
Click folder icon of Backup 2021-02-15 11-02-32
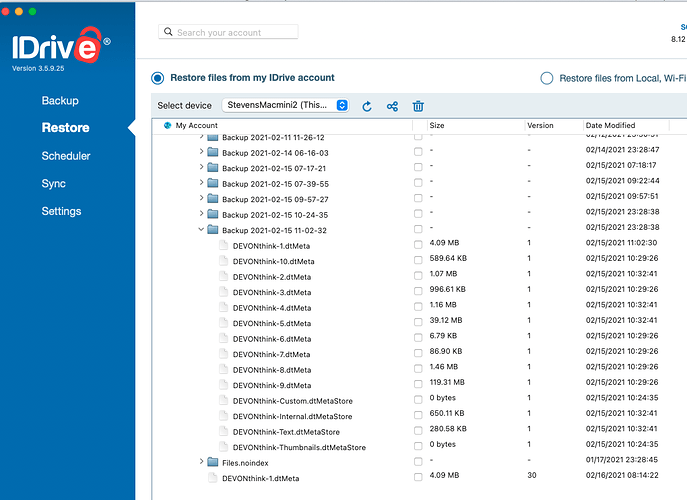213,230
